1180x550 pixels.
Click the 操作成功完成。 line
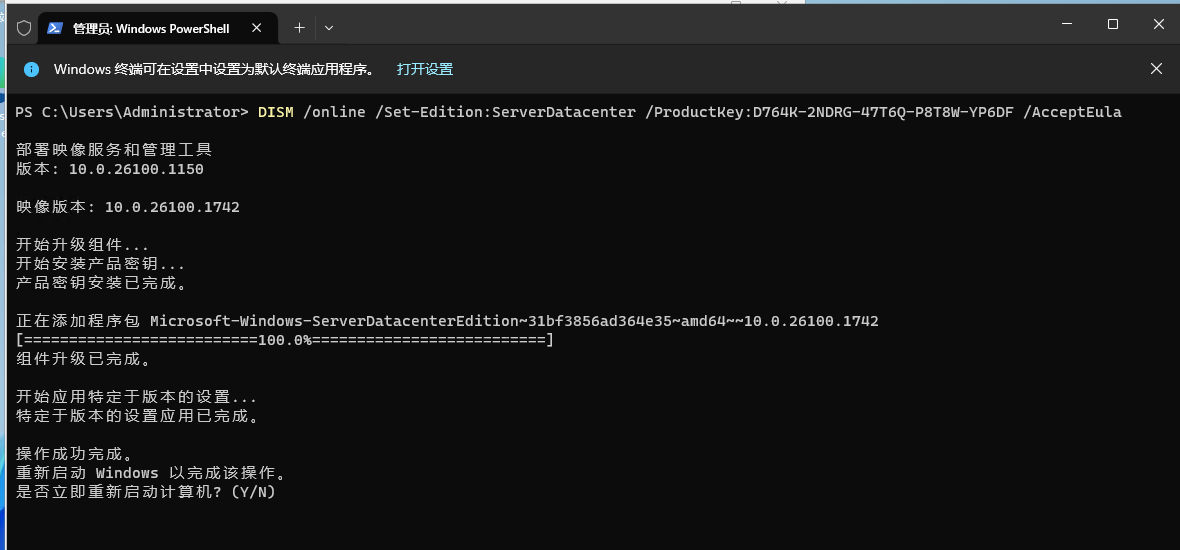(x=73, y=454)
